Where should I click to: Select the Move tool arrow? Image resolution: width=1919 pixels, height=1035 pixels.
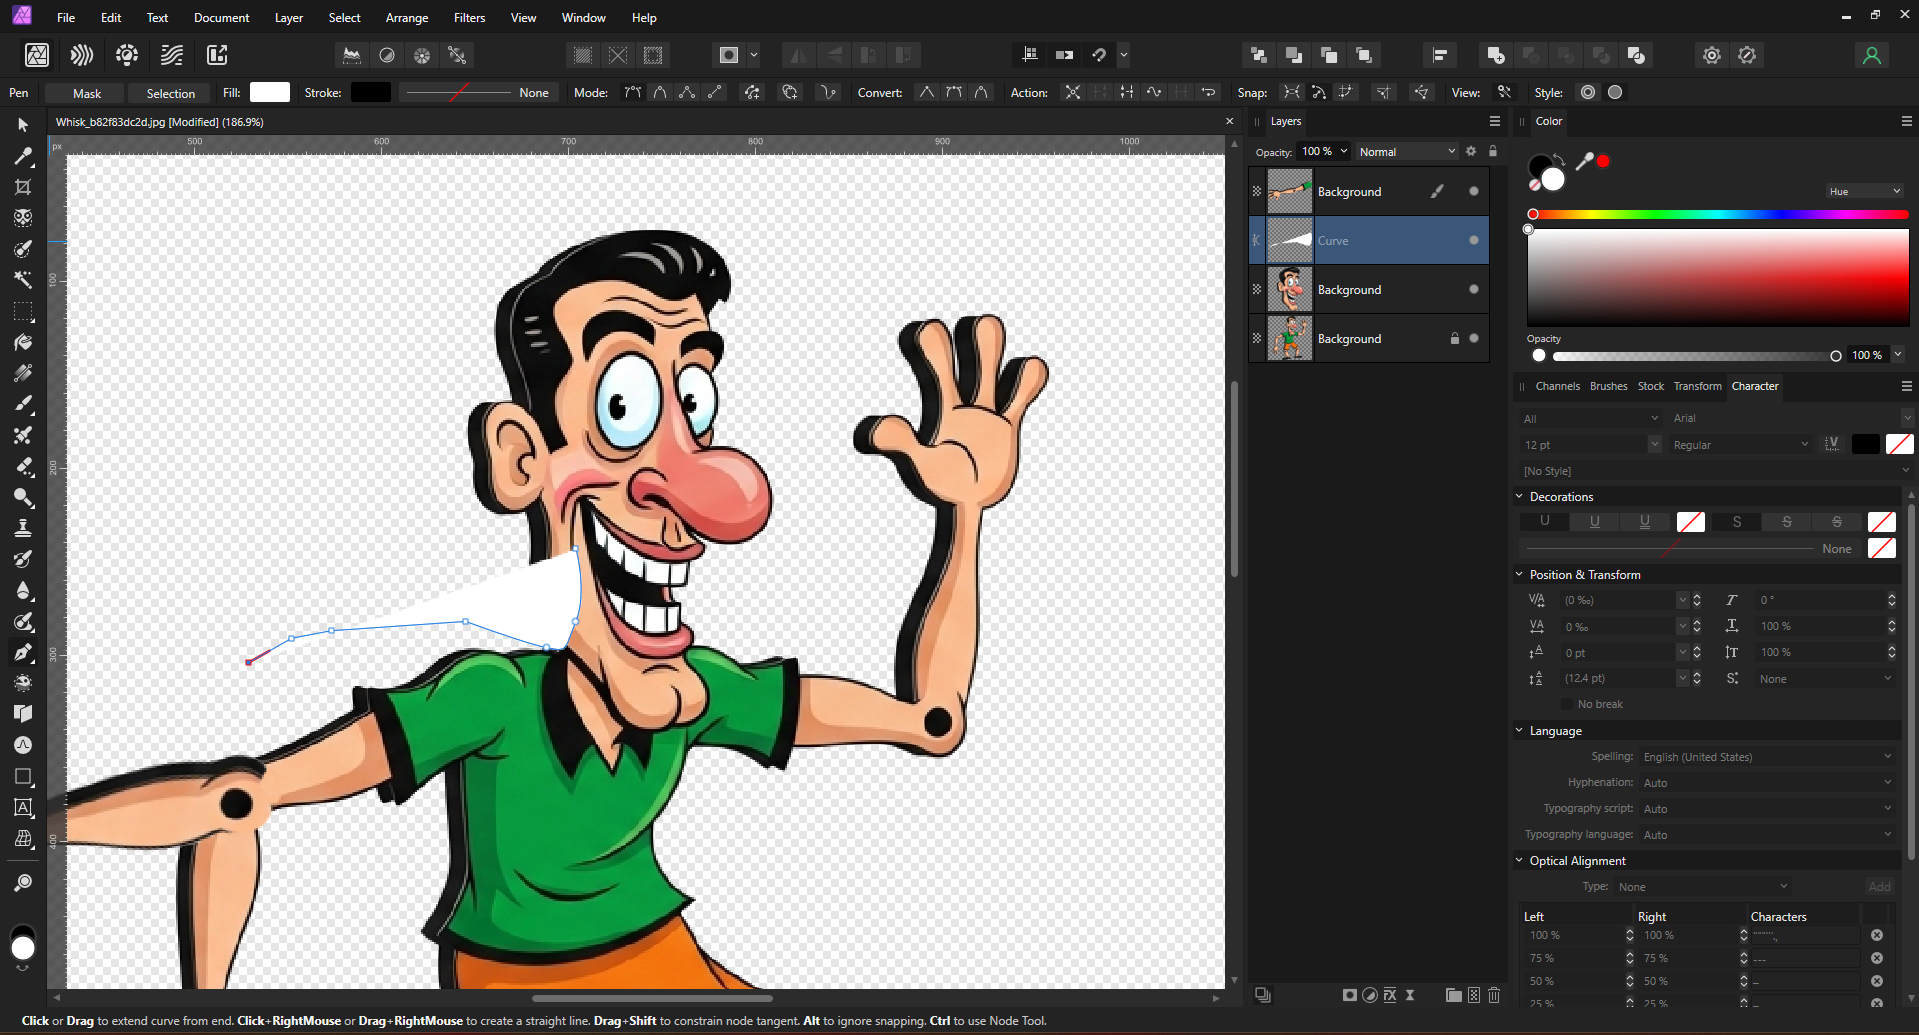click(23, 125)
